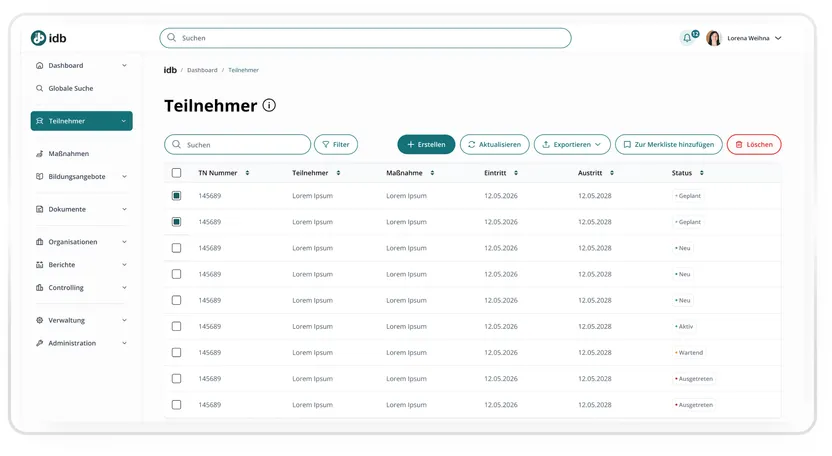Check the first Ausgetreten row checkbox
The height and width of the screenshot is (456, 832).
click(176, 378)
